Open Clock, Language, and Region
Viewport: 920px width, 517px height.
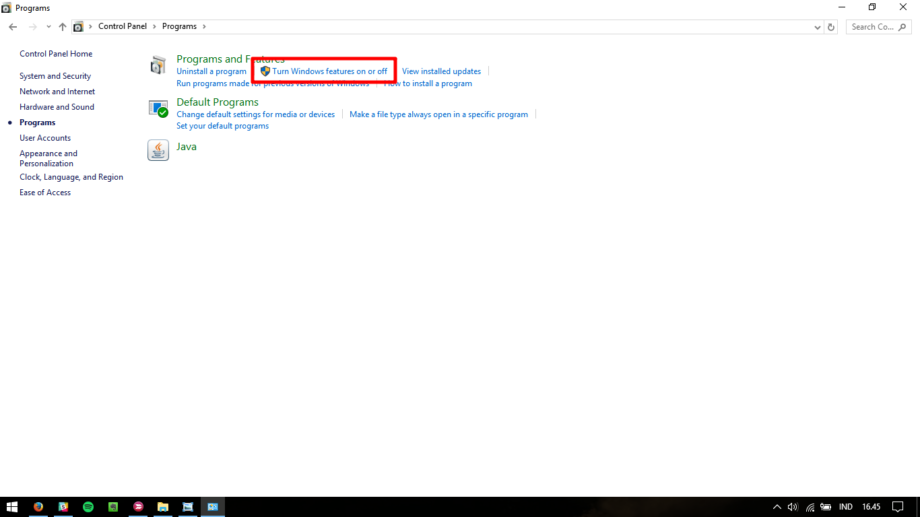point(71,177)
